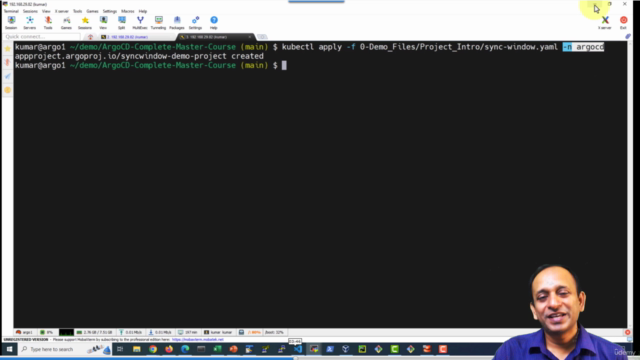Click the download speed status entry
This screenshot has height=360, width=640.
pos(160,332)
